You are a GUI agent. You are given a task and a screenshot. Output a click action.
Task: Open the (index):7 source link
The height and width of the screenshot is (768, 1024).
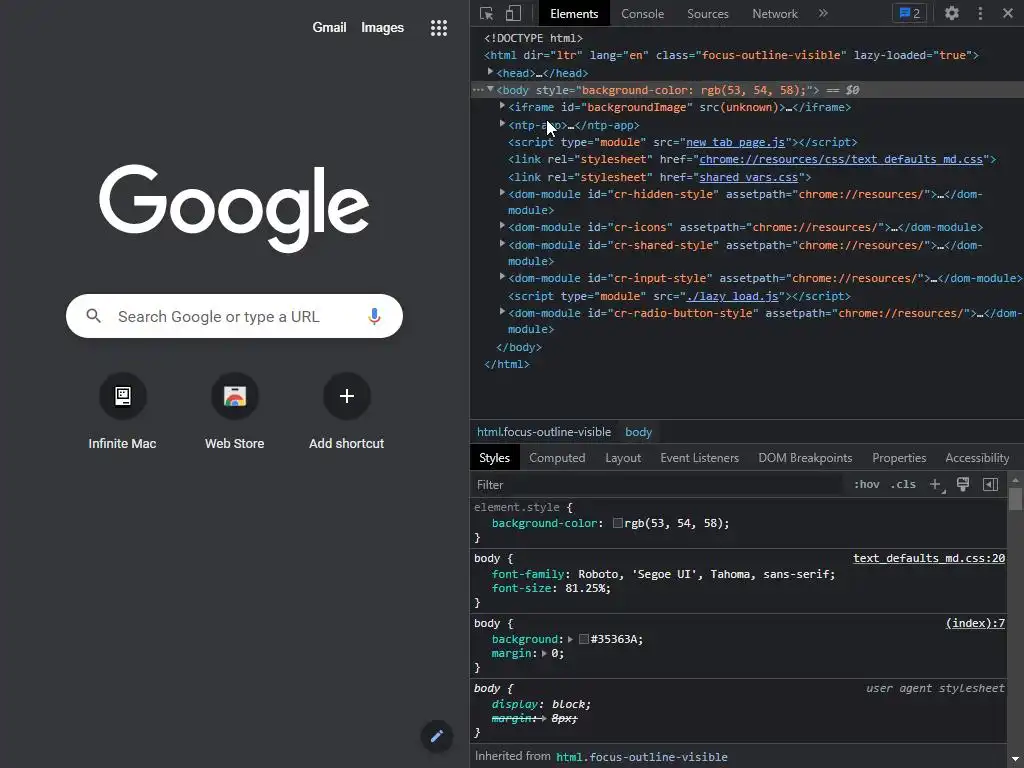pyautogui.click(x=975, y=624)
